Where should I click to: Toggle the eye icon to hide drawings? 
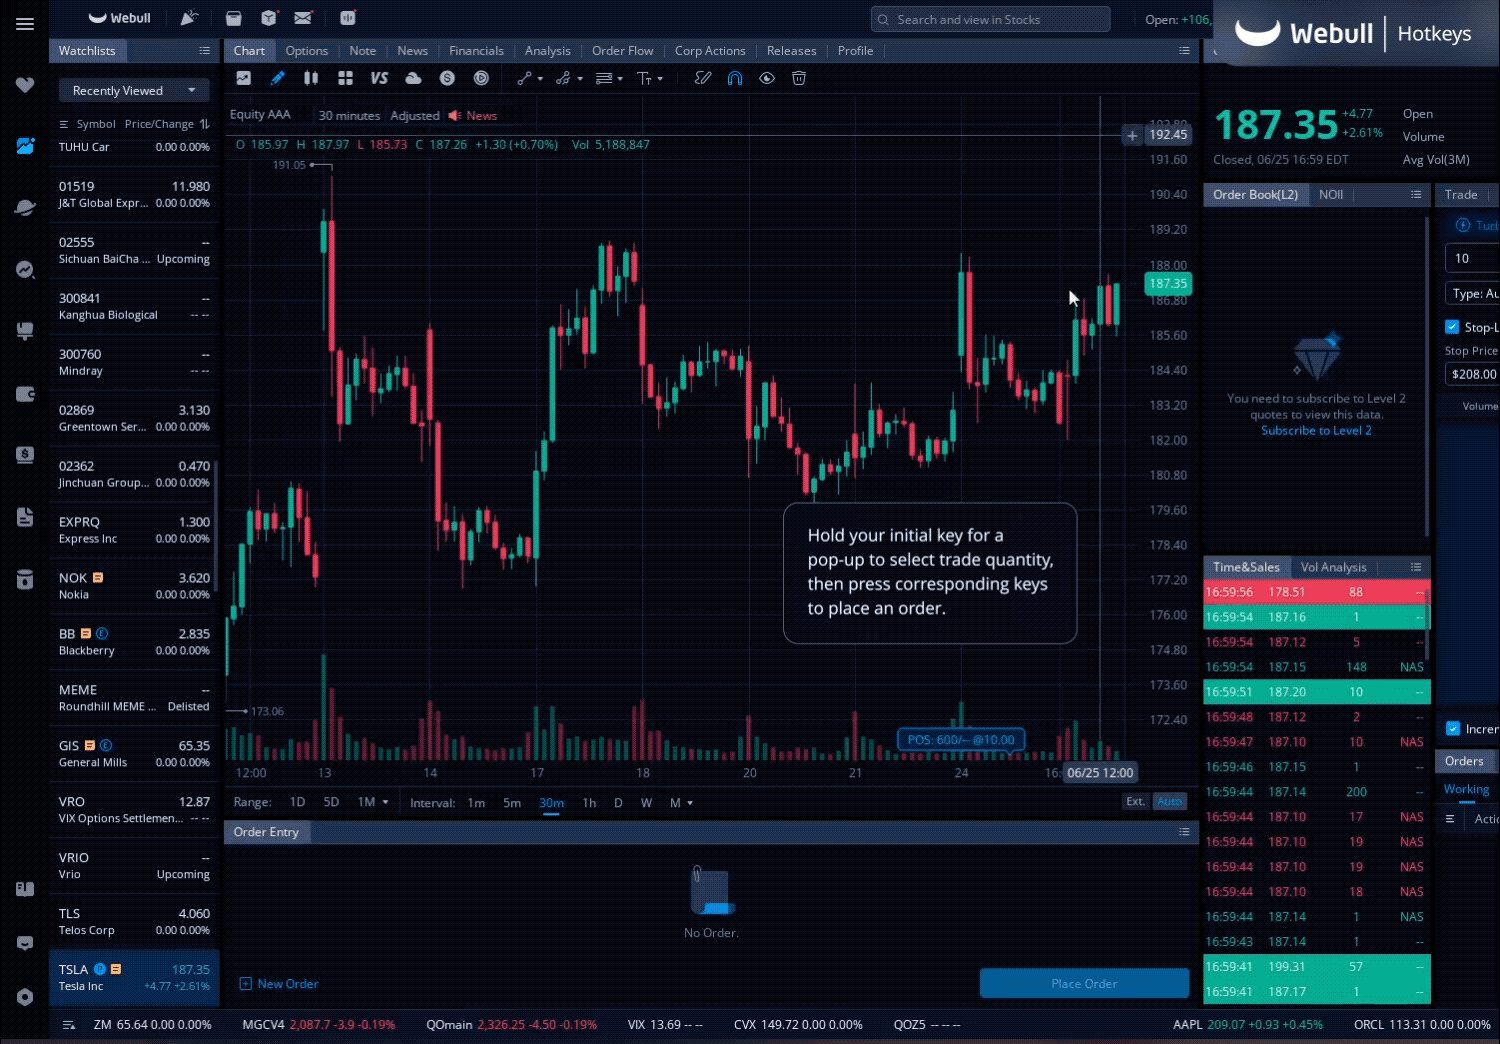click(767, 78)
